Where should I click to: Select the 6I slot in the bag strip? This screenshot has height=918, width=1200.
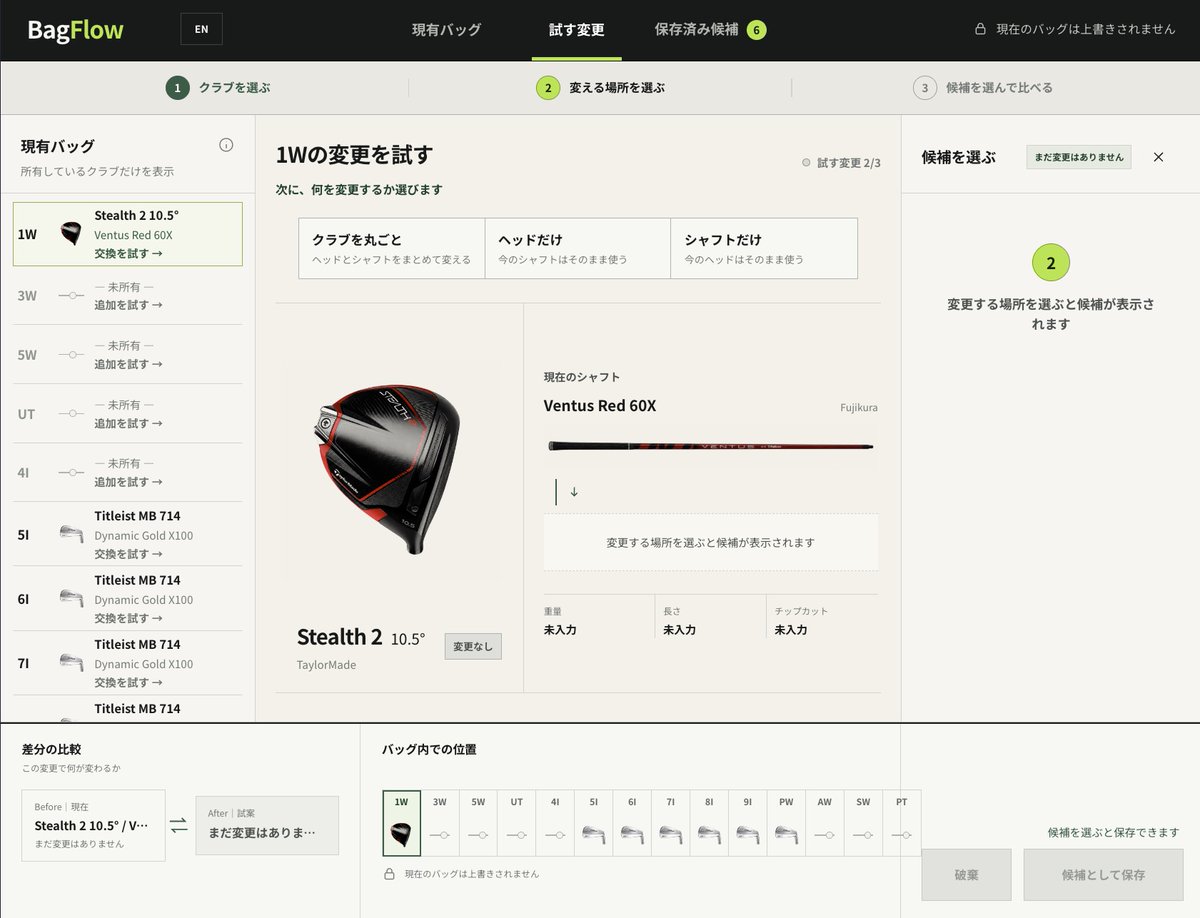(x=632, y=823)
